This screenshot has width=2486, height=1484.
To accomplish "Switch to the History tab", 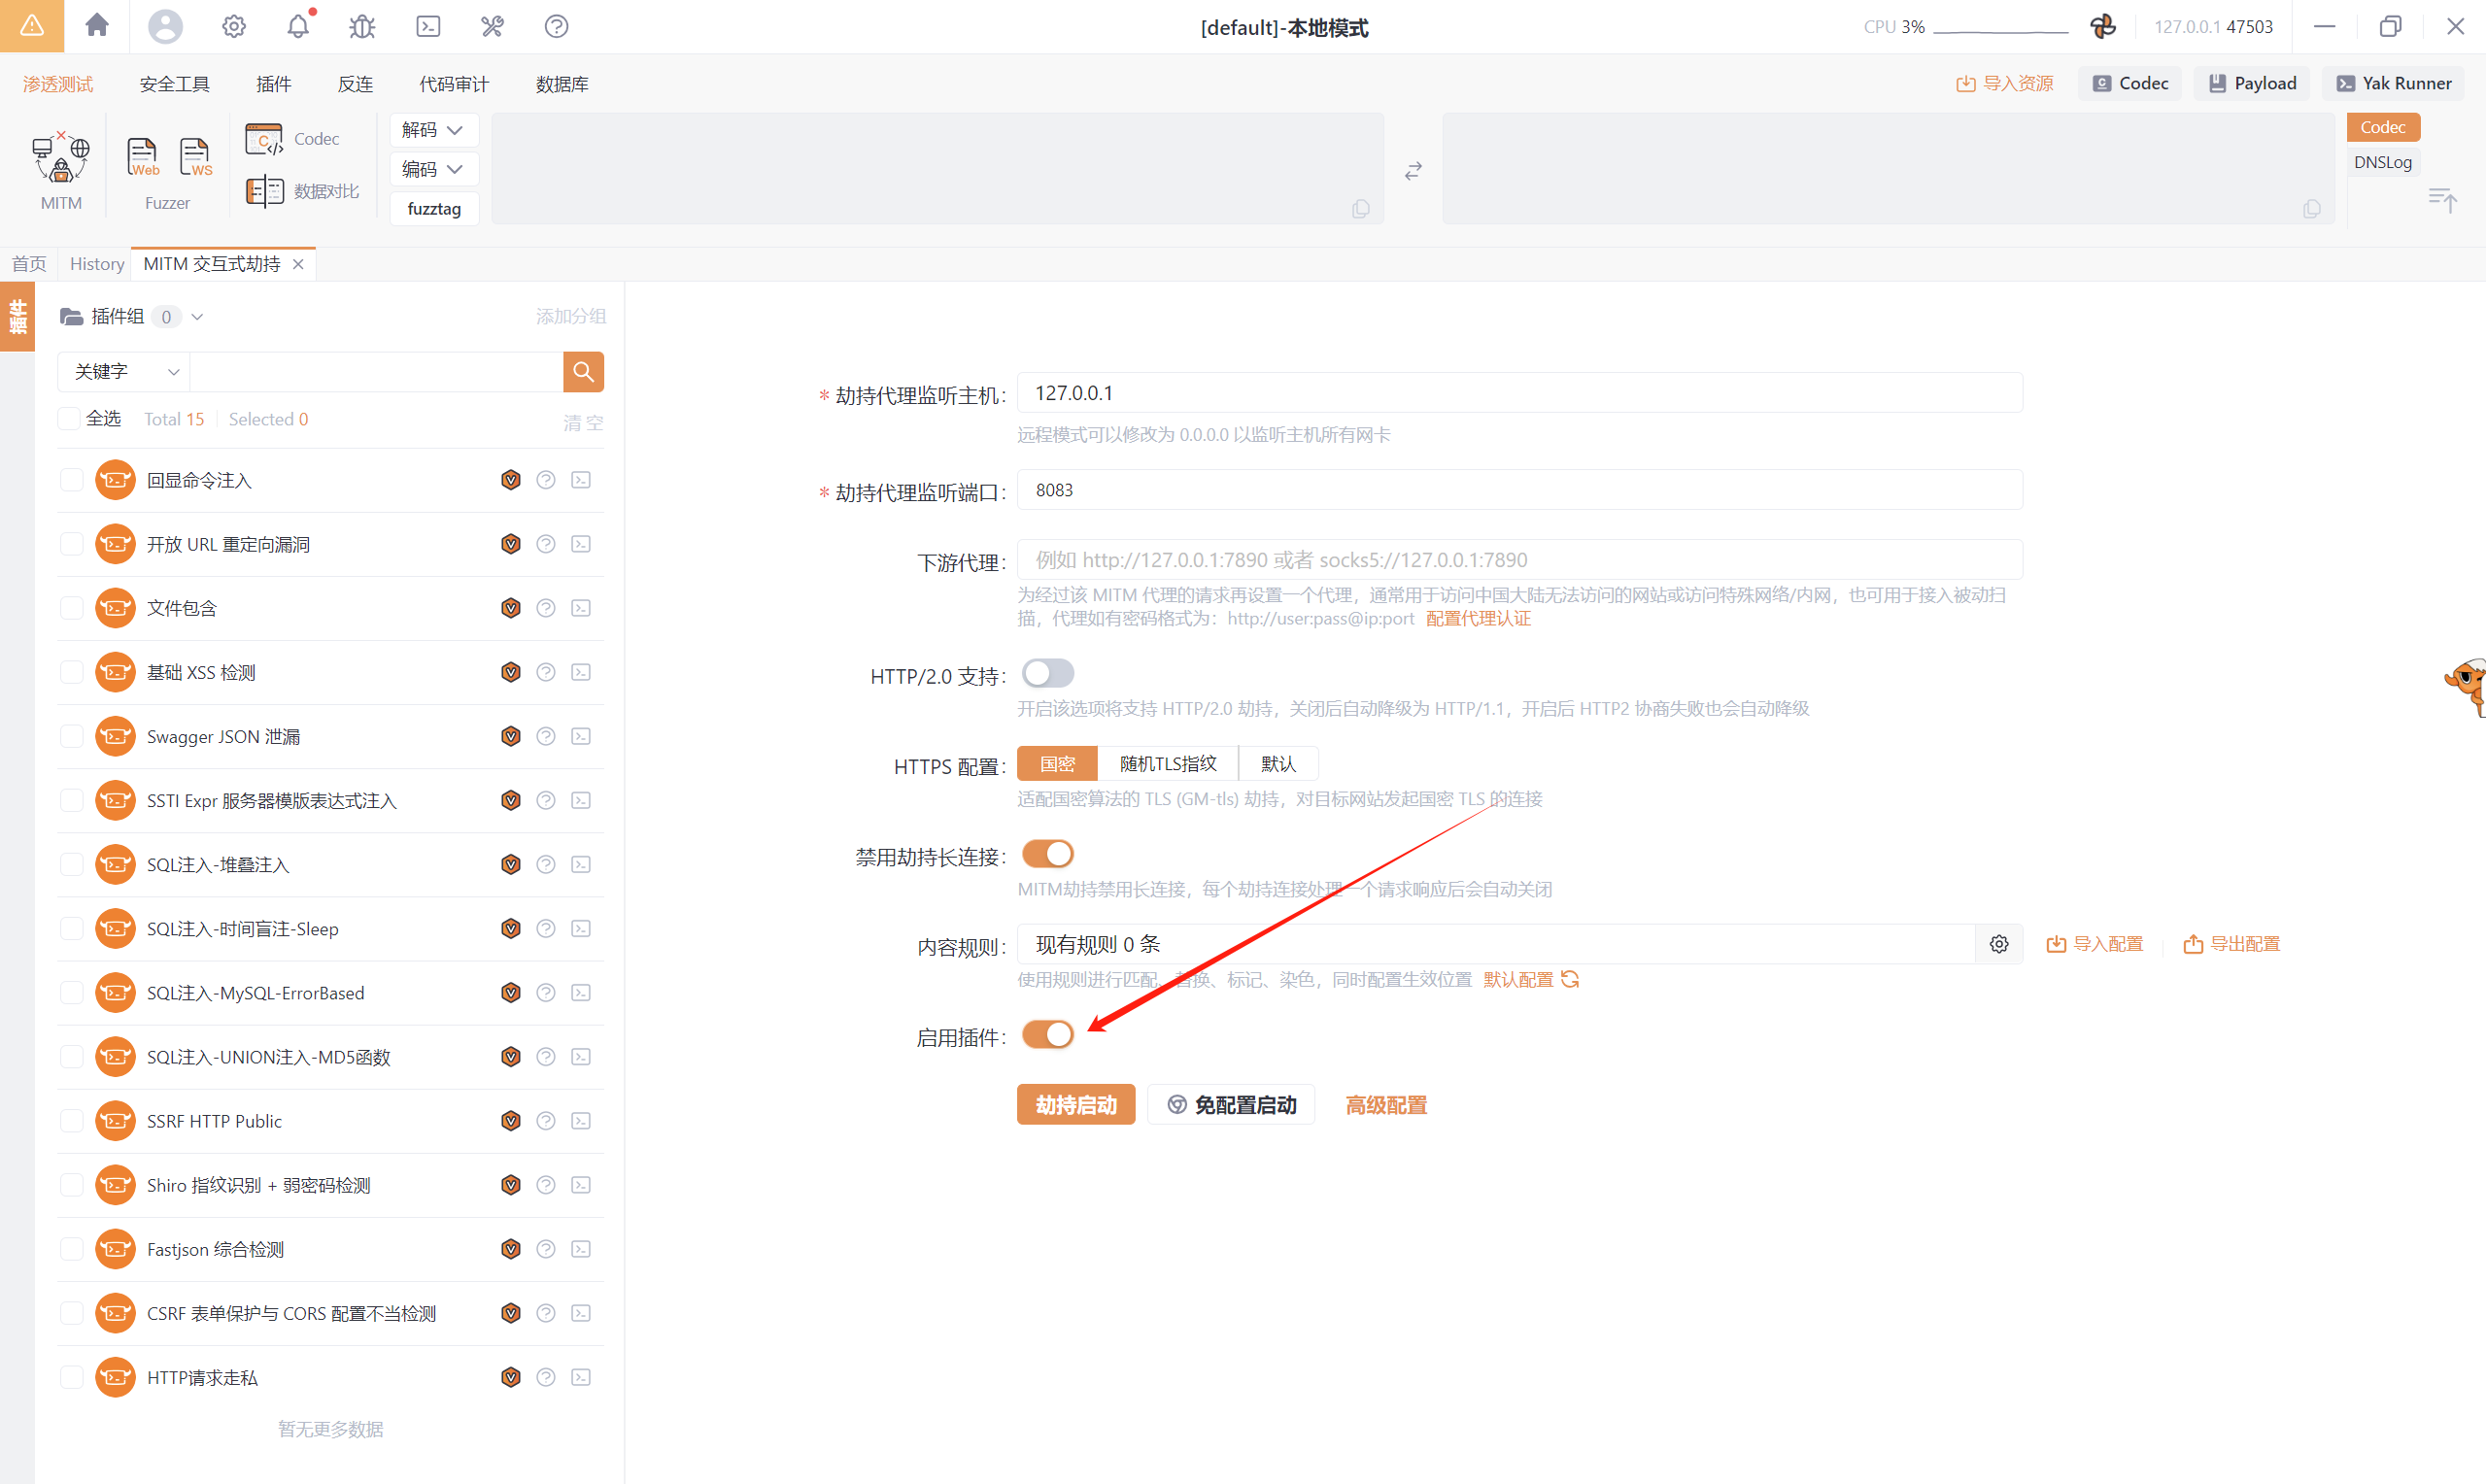I will pos(96,264).
